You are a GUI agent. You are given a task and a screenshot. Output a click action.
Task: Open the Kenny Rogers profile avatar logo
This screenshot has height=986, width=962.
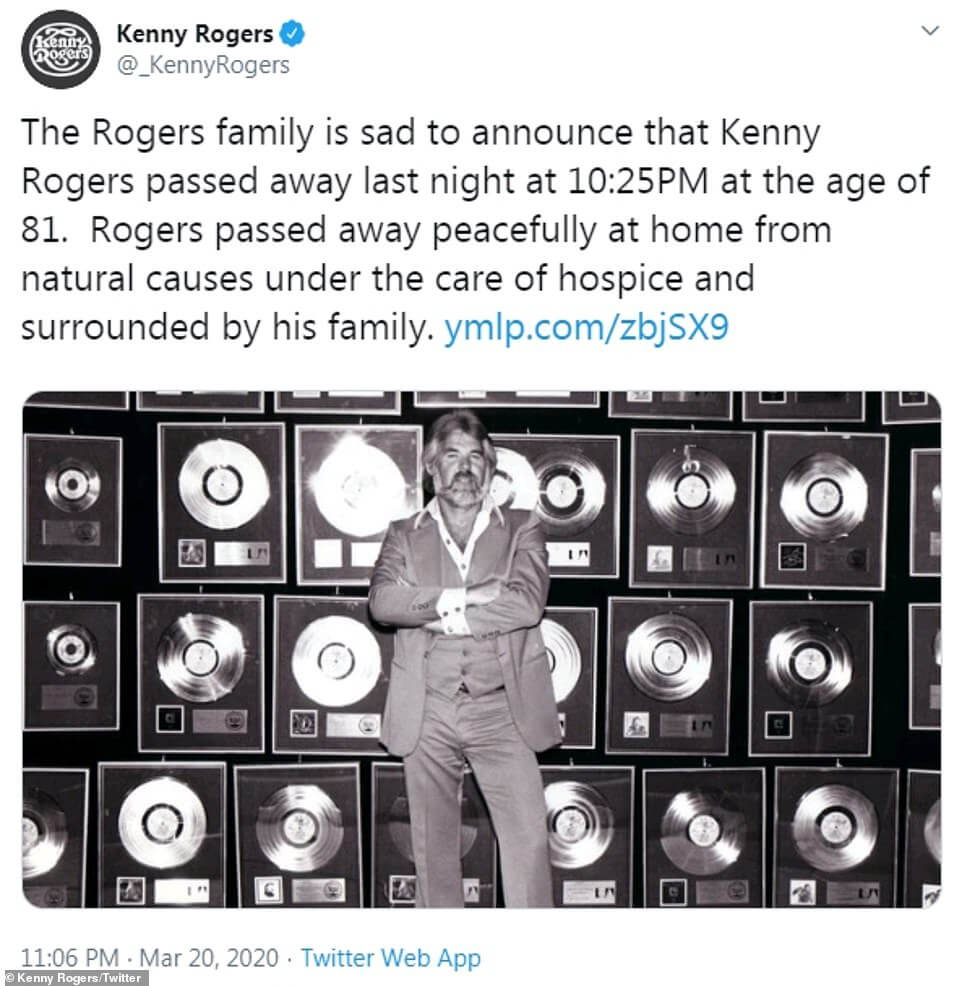[x=60, y=50]
